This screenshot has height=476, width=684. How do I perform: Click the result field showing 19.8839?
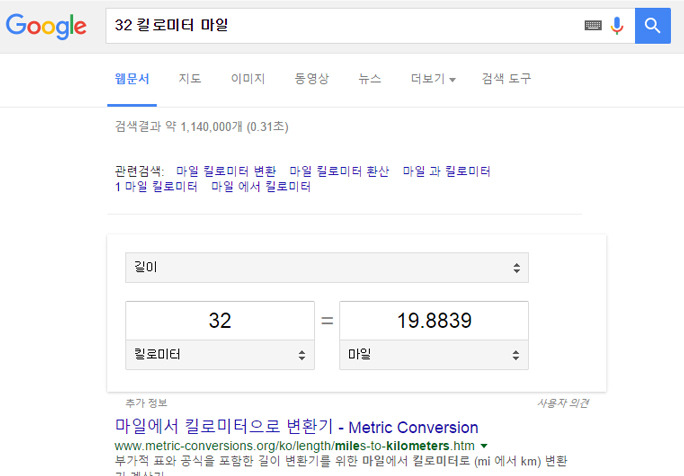[x=434, y=321]
